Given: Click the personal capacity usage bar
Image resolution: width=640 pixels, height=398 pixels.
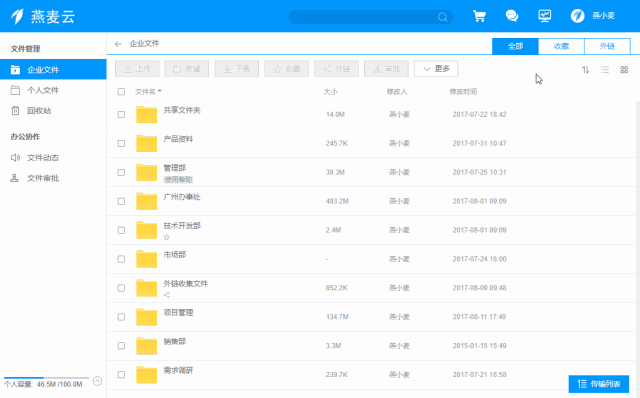Looking at the screenshot, I should coord(46,378).
